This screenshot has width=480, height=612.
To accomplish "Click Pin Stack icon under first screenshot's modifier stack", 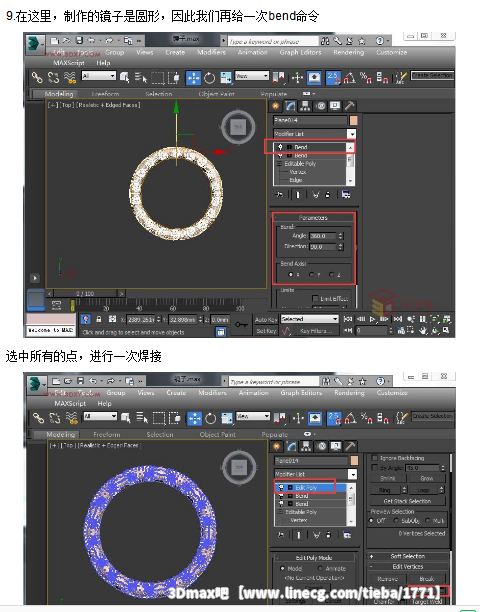I will 279,194.
